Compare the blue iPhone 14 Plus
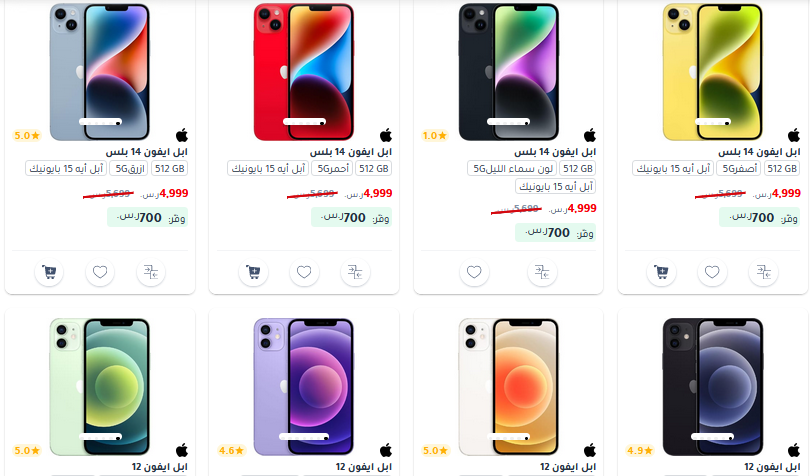The image size is (810, 476). pos(151,272)
